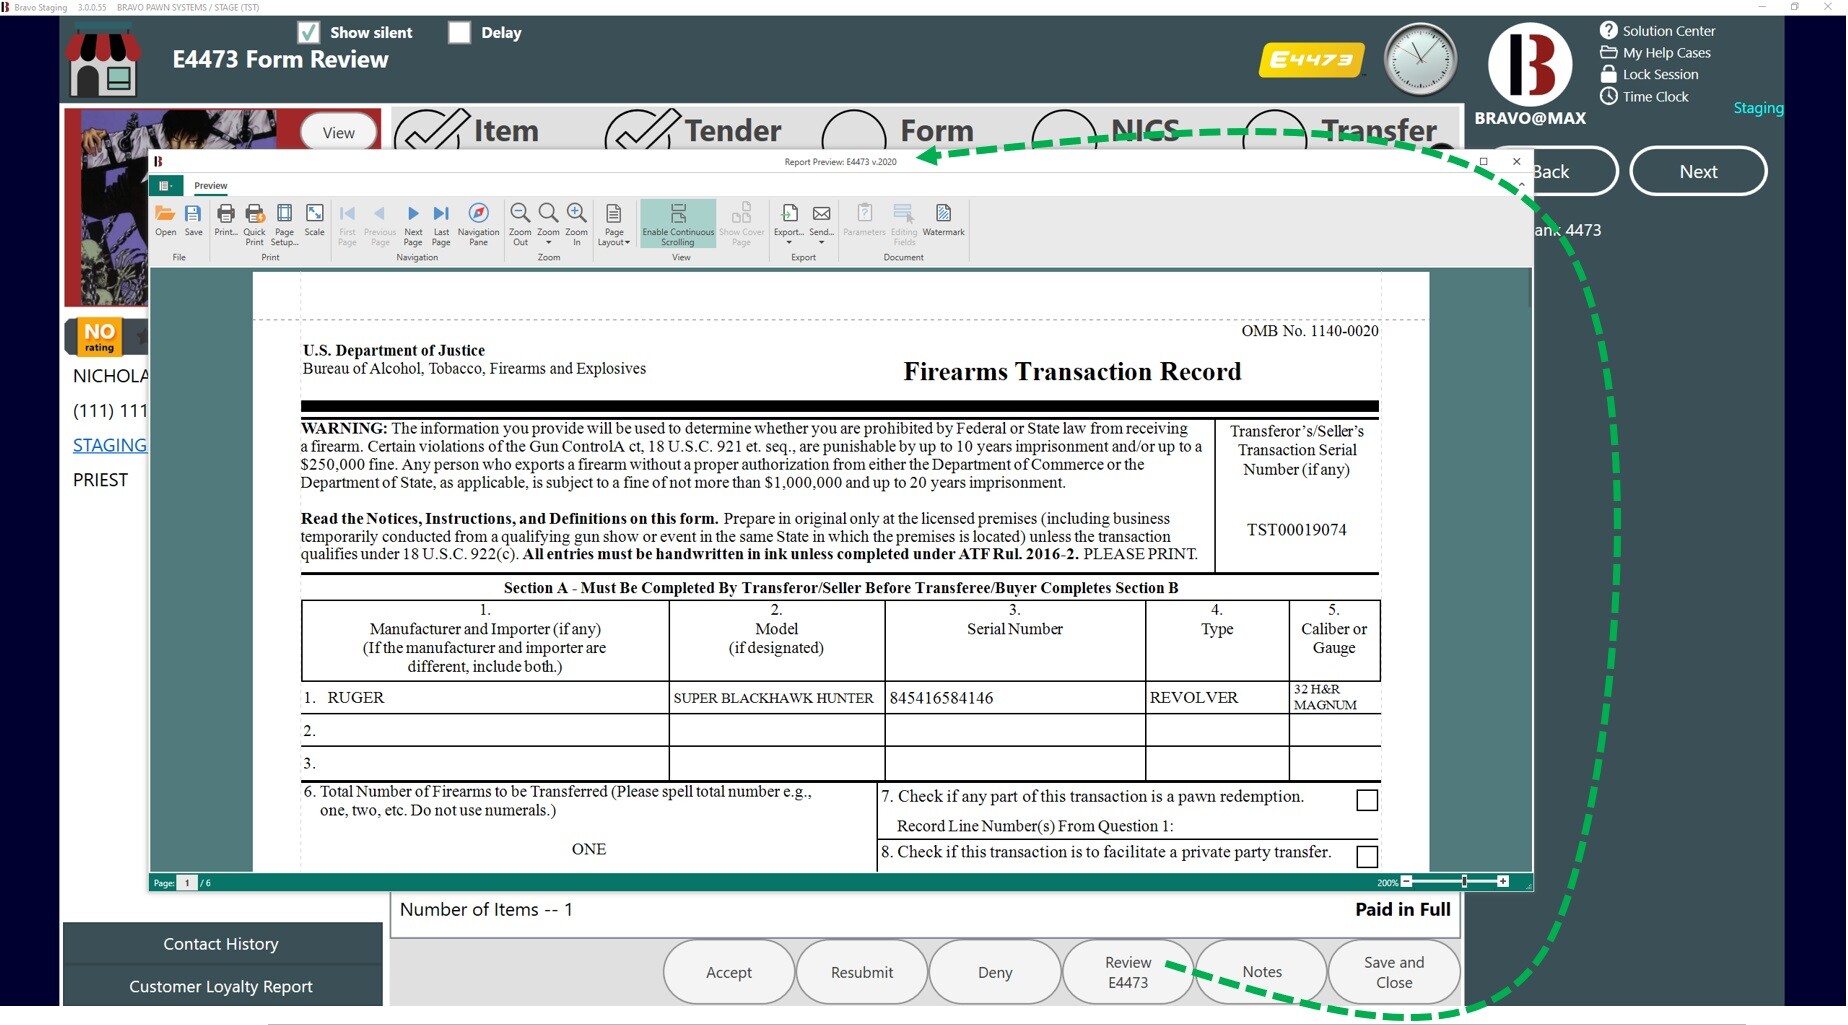This screenshot has width=1848, height=1025.
Task: Run Quick Print
Action: (255, 224)
